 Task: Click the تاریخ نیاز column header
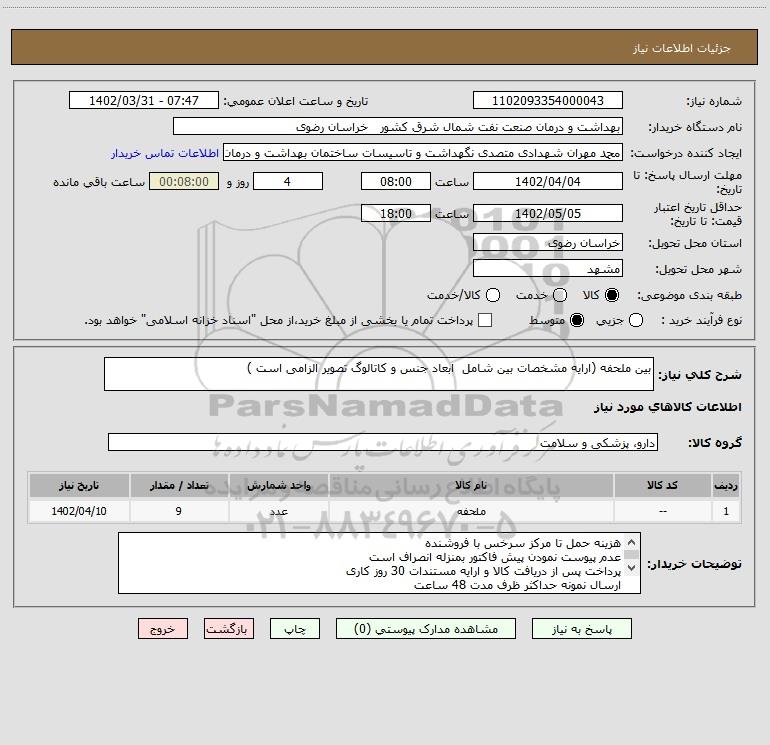pyautogui.click(x=79, y=485)
